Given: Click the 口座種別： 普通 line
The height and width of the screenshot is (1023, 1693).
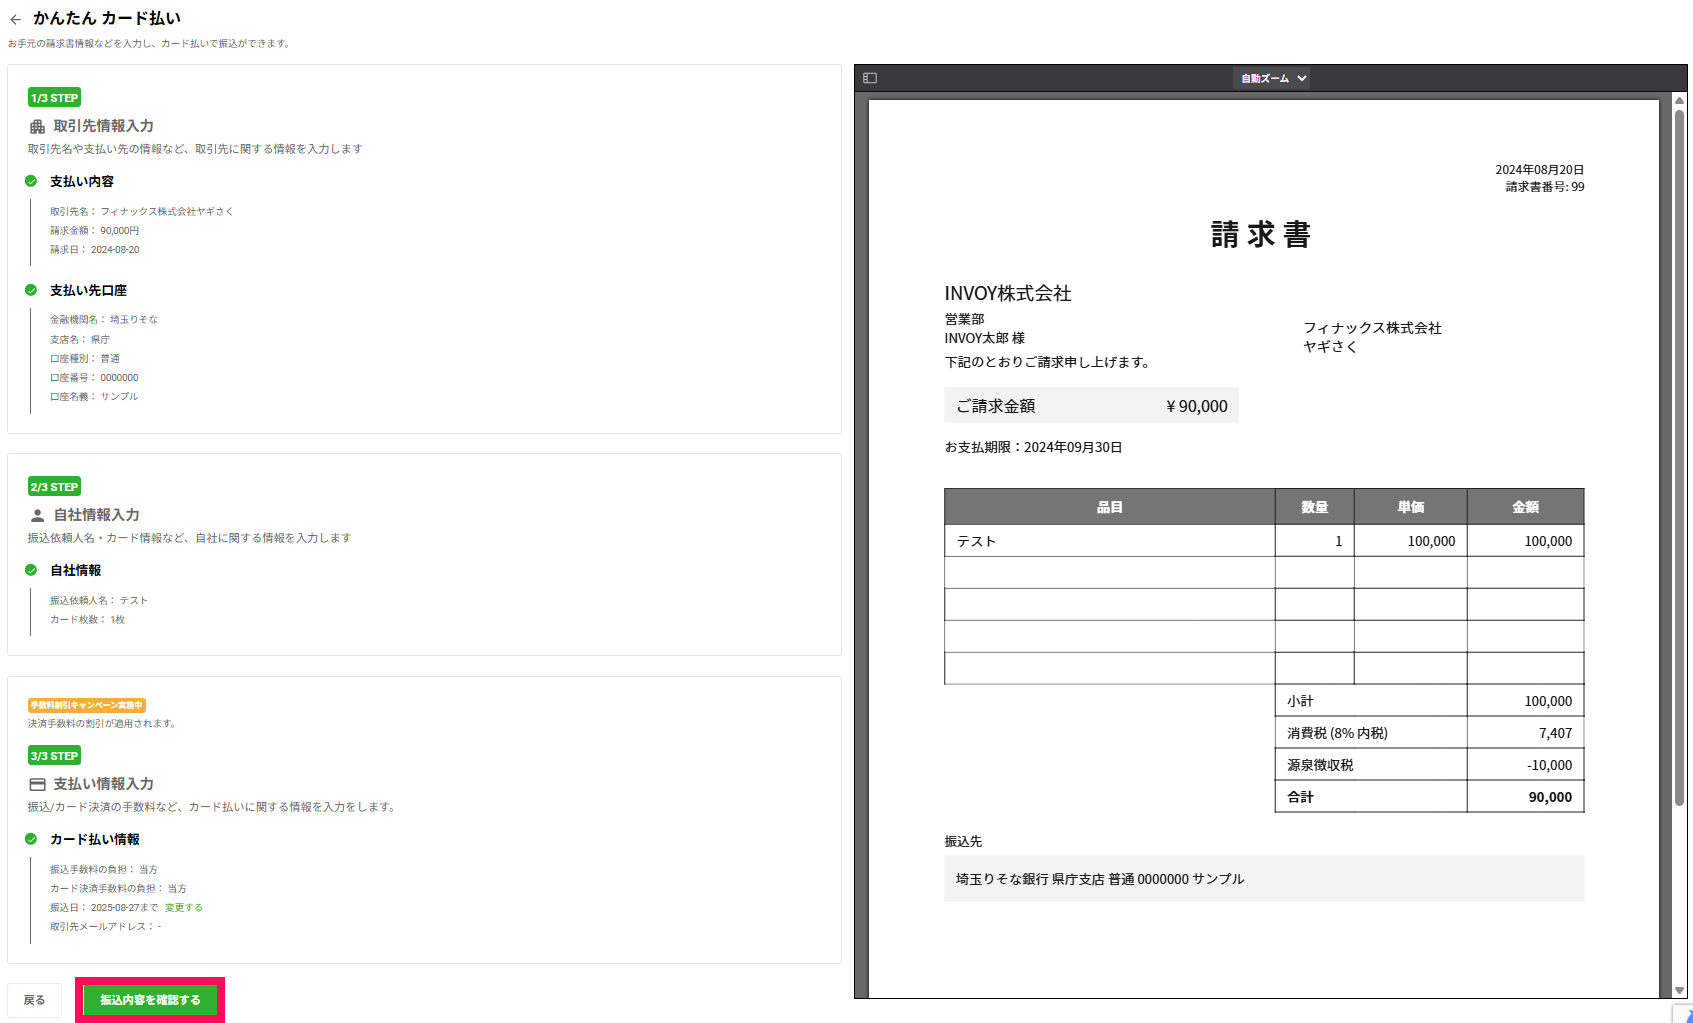Looking at the screenshot, I should 85,359.
